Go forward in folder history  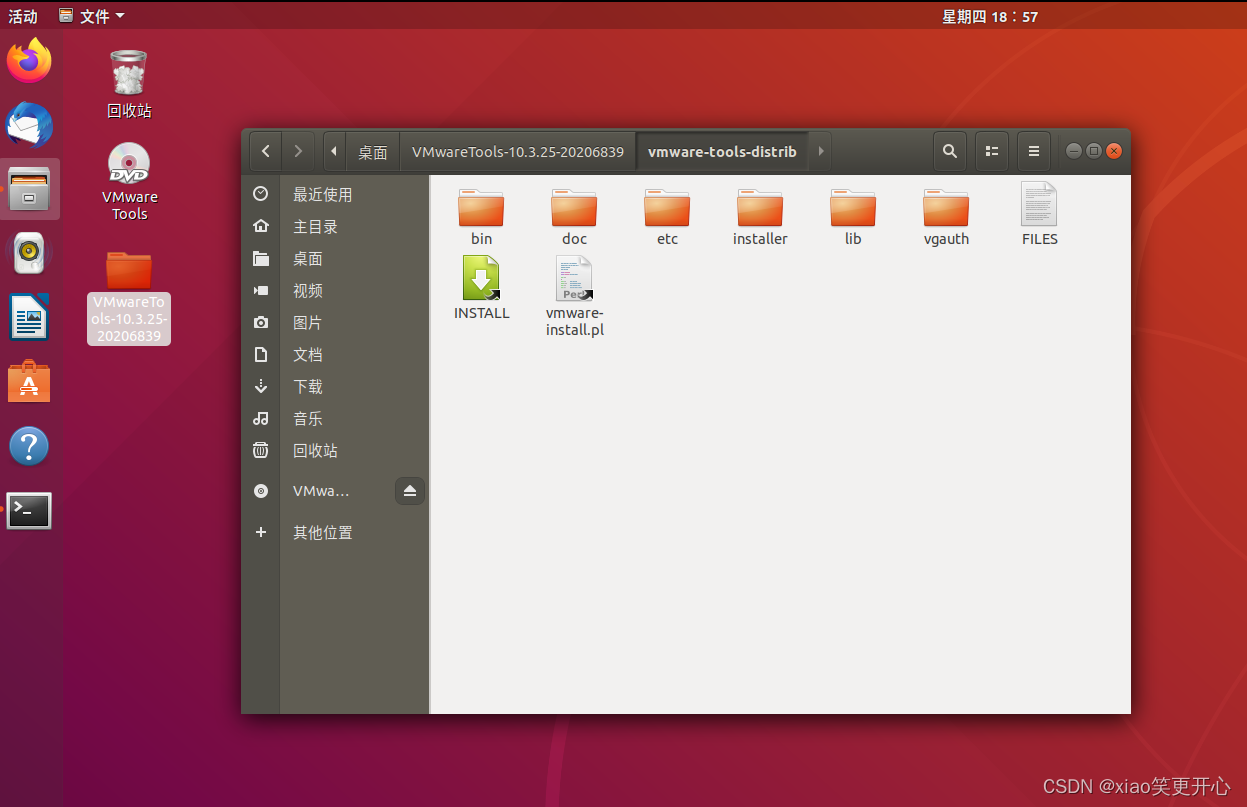(298, 151)
